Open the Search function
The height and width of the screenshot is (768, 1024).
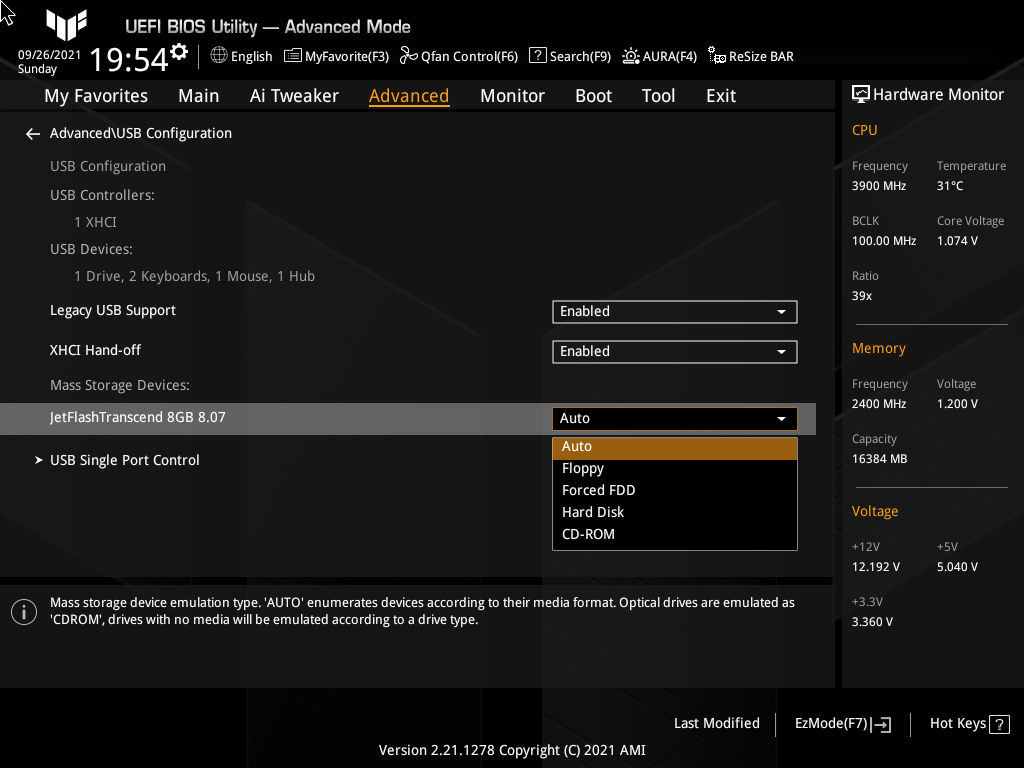click(x=569, y=57)
